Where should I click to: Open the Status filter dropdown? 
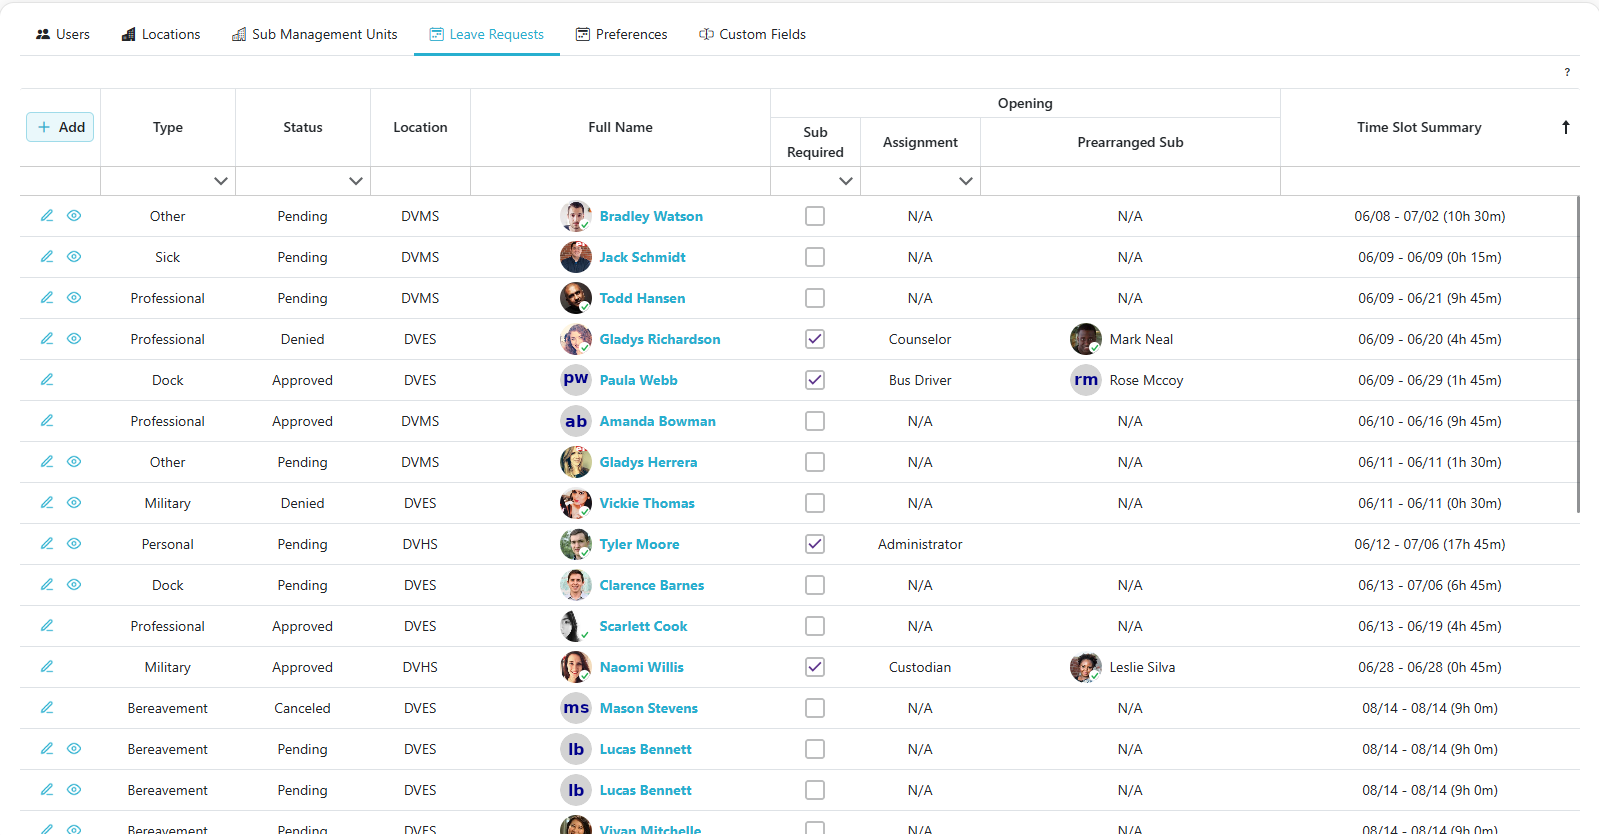pos(355,181)
